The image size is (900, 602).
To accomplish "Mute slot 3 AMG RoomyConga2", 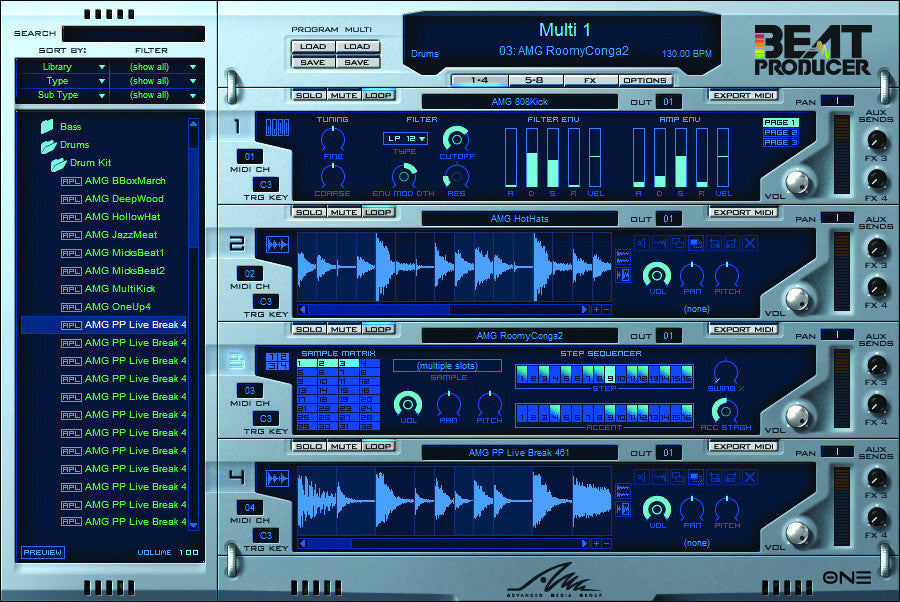I will 344,329.
